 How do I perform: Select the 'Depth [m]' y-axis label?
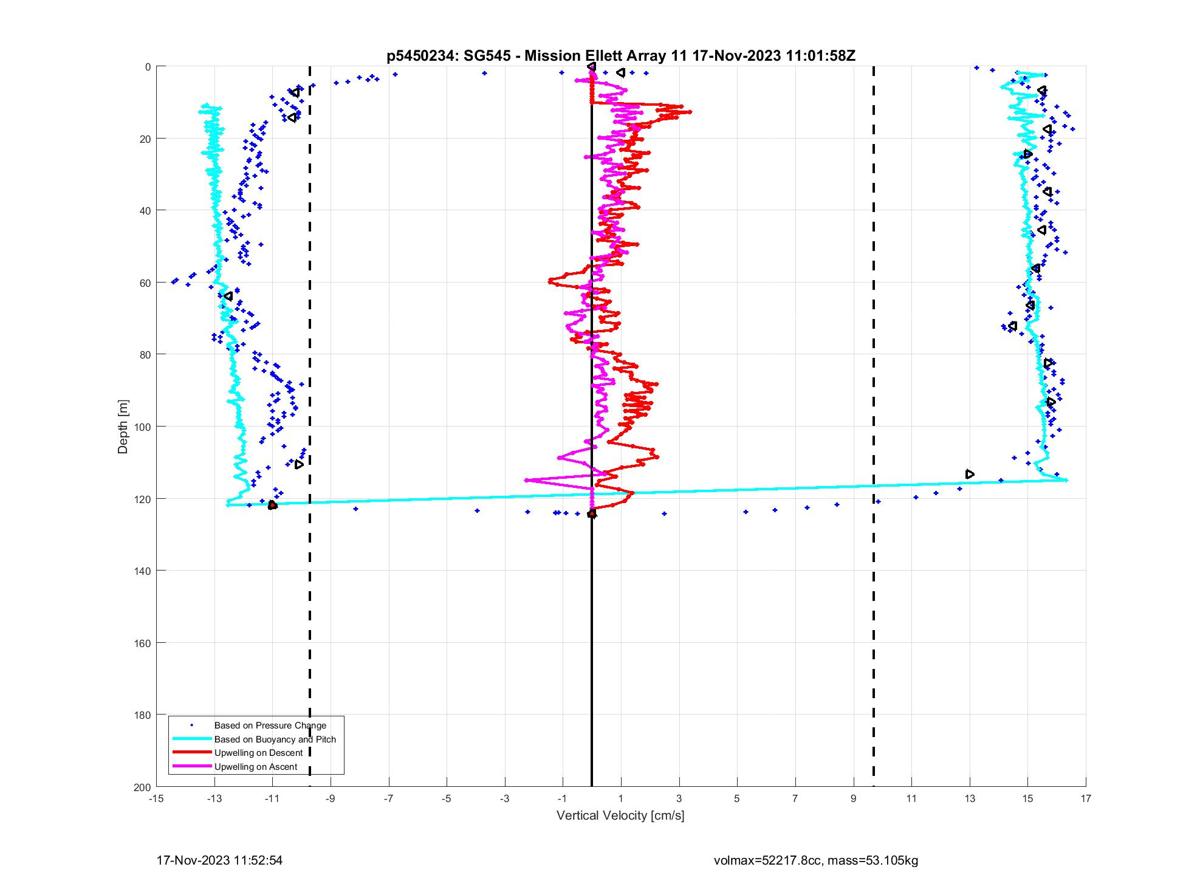123,427
